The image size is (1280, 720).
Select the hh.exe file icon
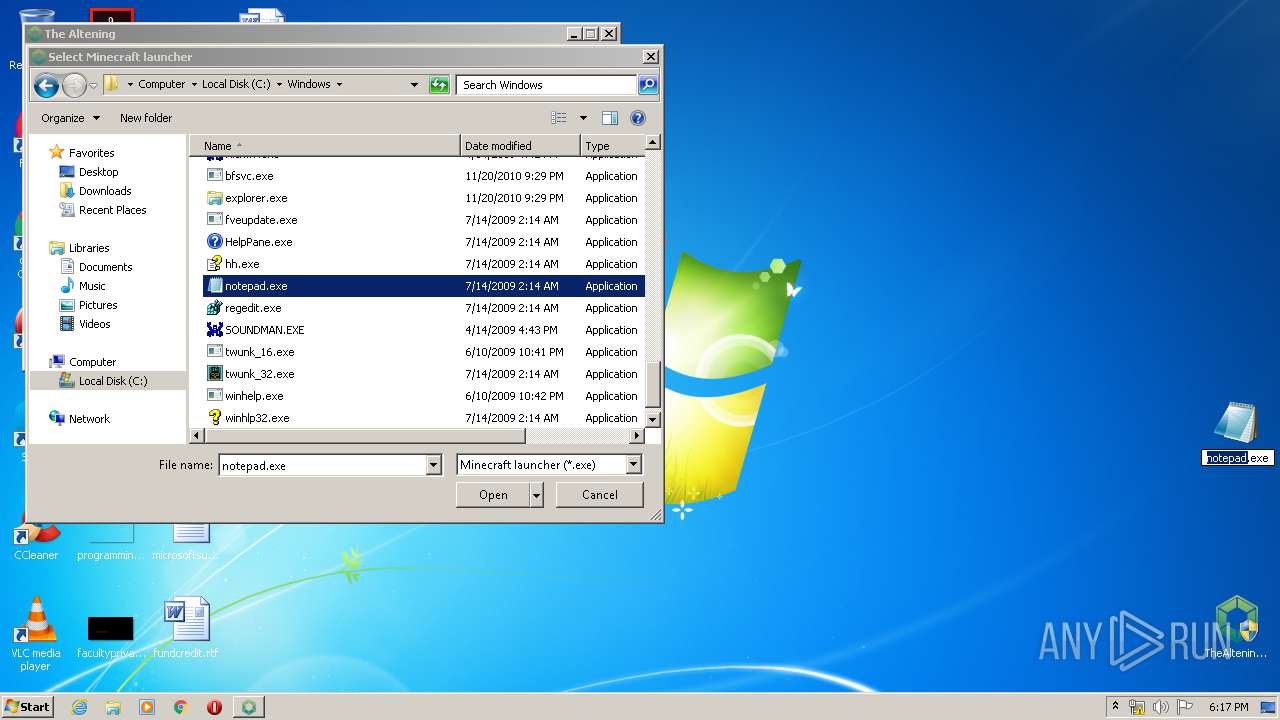tap(214, 263)
